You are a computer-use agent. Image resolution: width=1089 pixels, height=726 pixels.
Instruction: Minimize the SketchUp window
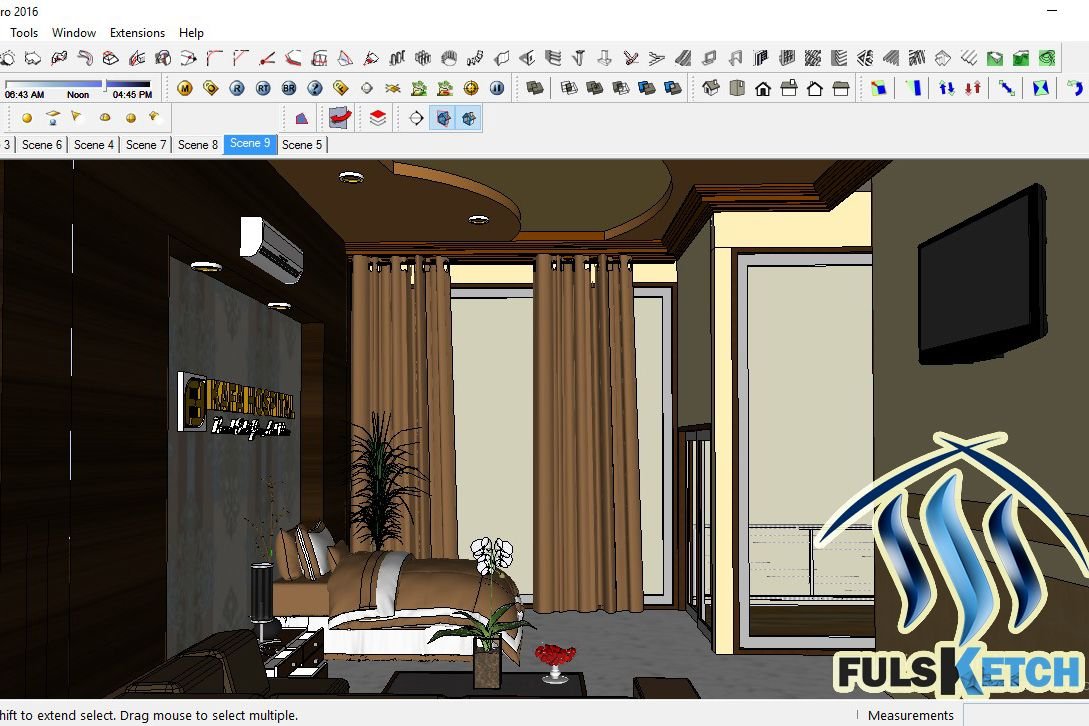pos(1051,10)
